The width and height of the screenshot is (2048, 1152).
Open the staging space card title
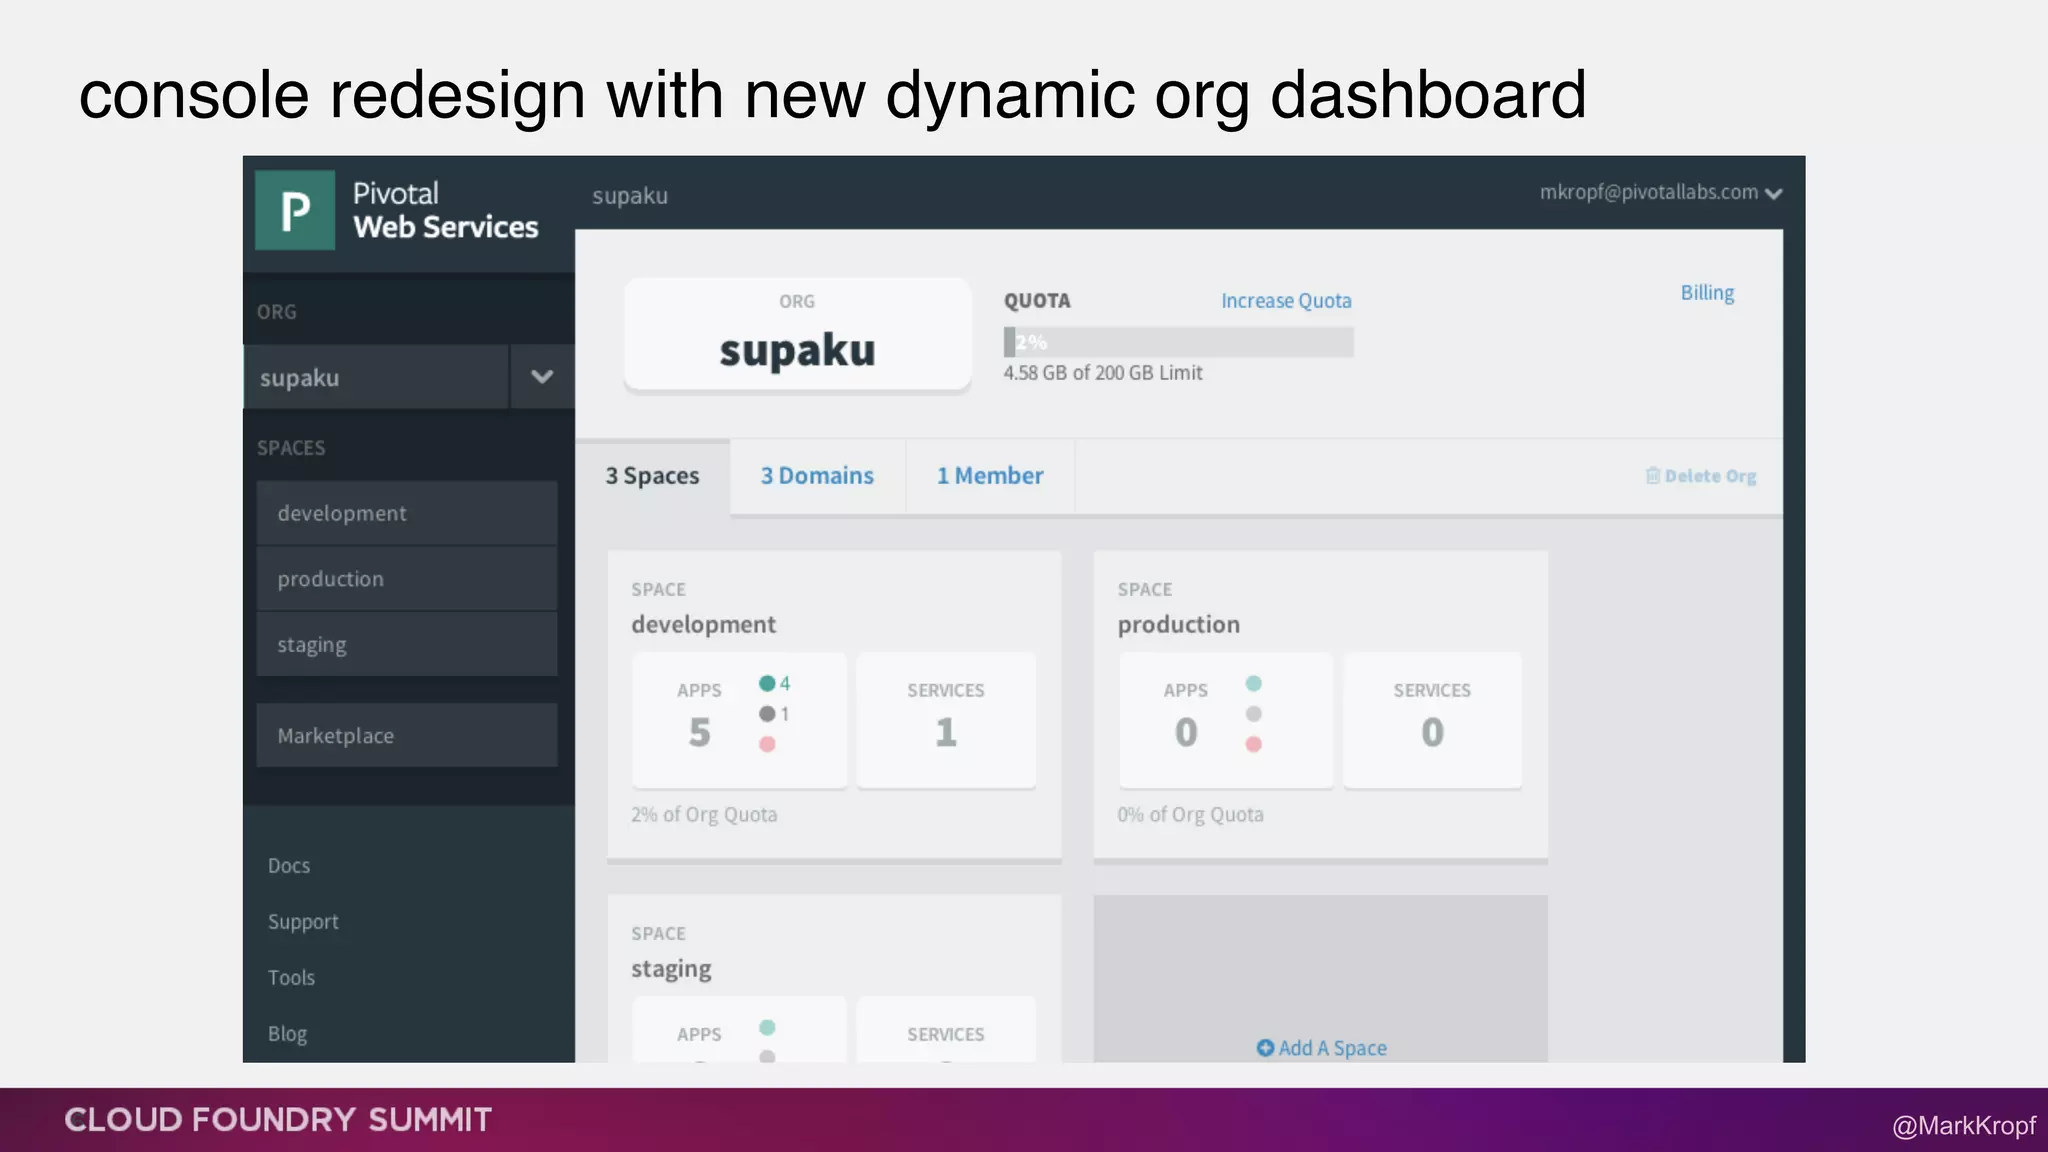[x=671, y=969]
